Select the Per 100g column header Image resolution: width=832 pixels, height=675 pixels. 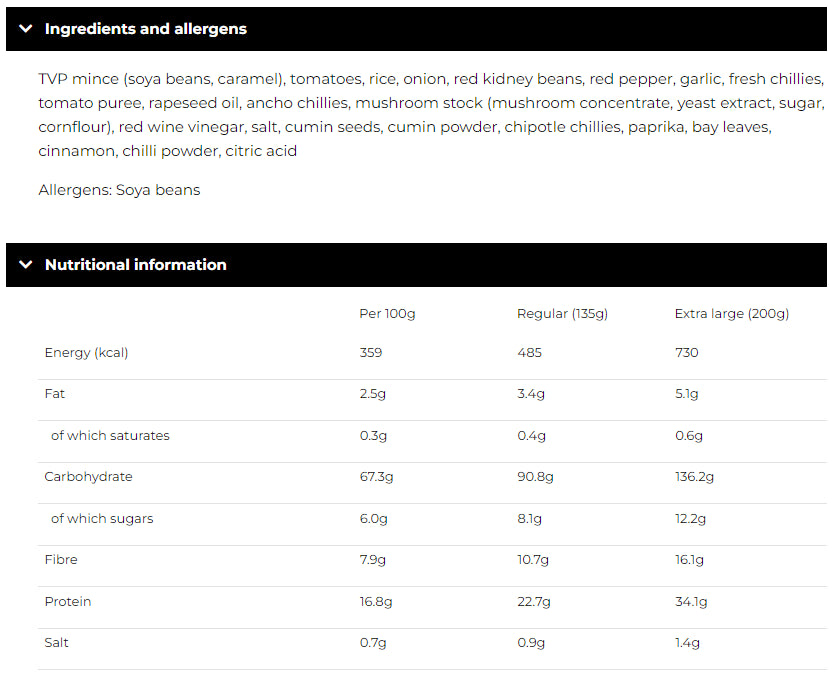tap(387, 314)
